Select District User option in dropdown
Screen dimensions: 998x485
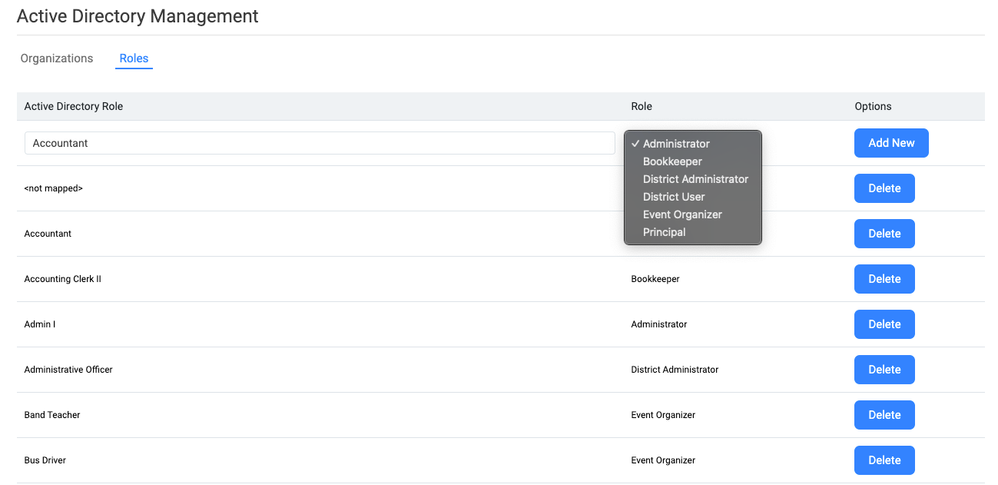pyautogui.click(x=673, y=197)
